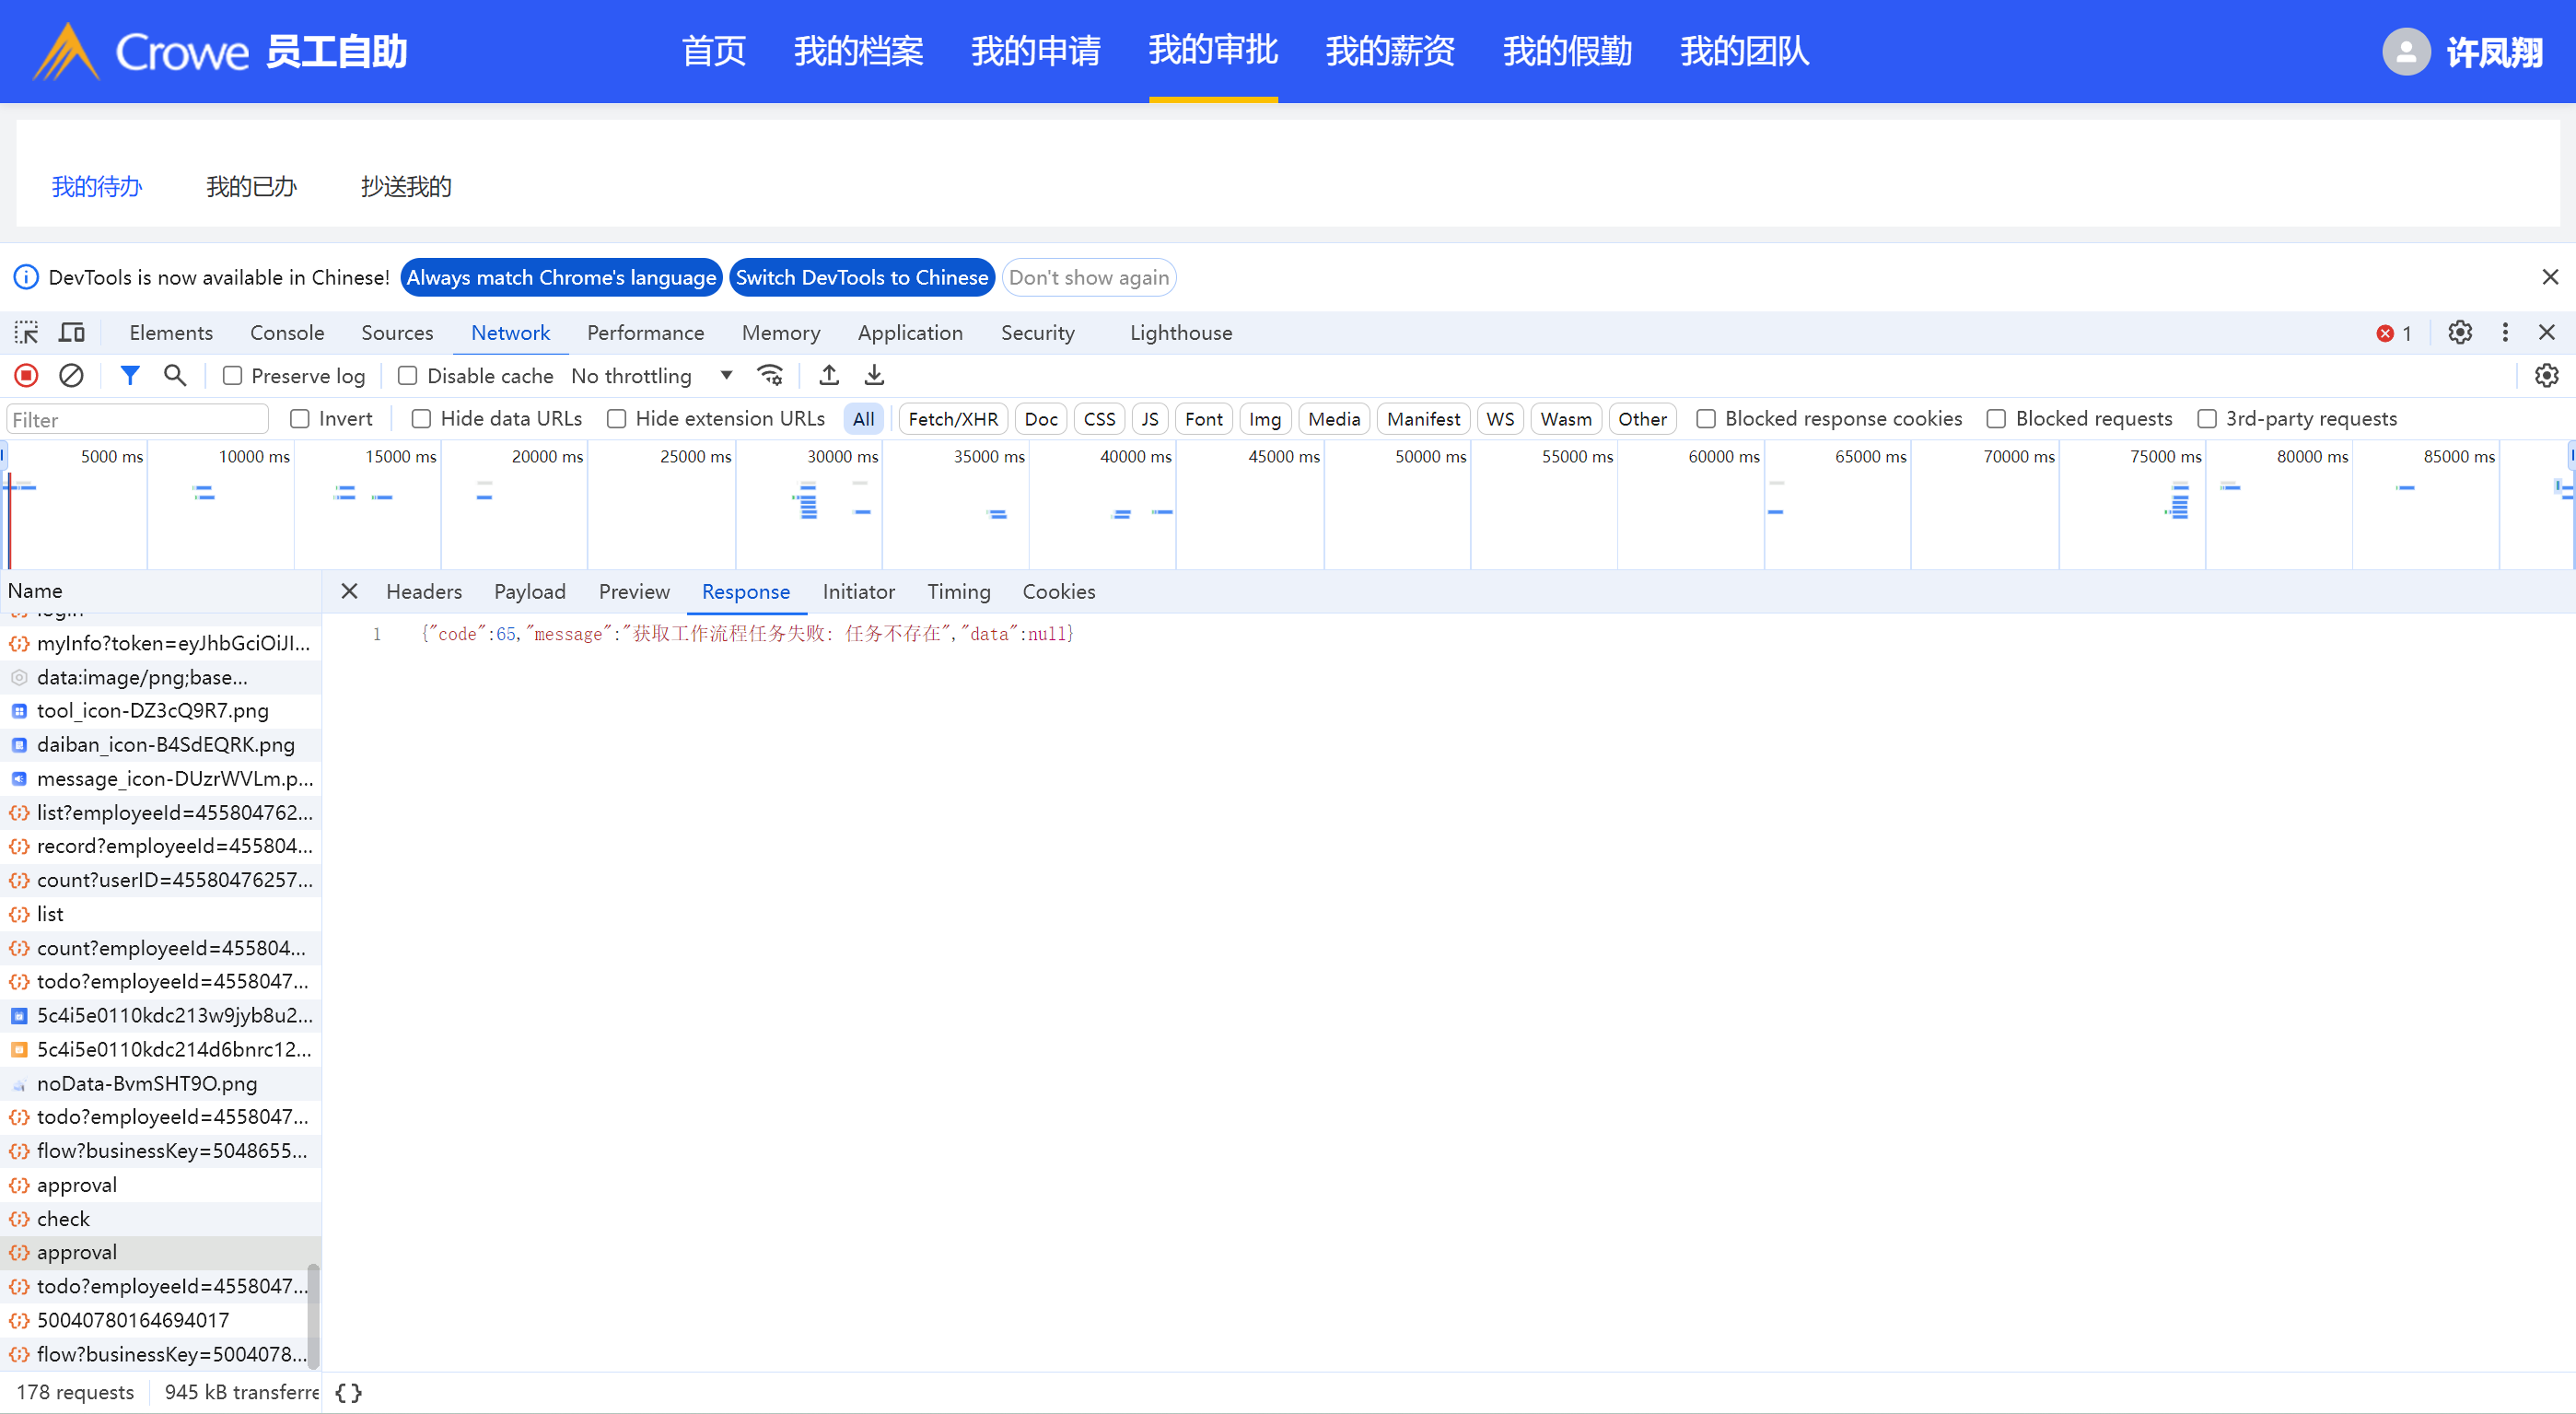Image resolution: width=2576 pixels, height=1414 pixels.
Task: Click the export HAR download icon
Action: click(x=874, y=376)
